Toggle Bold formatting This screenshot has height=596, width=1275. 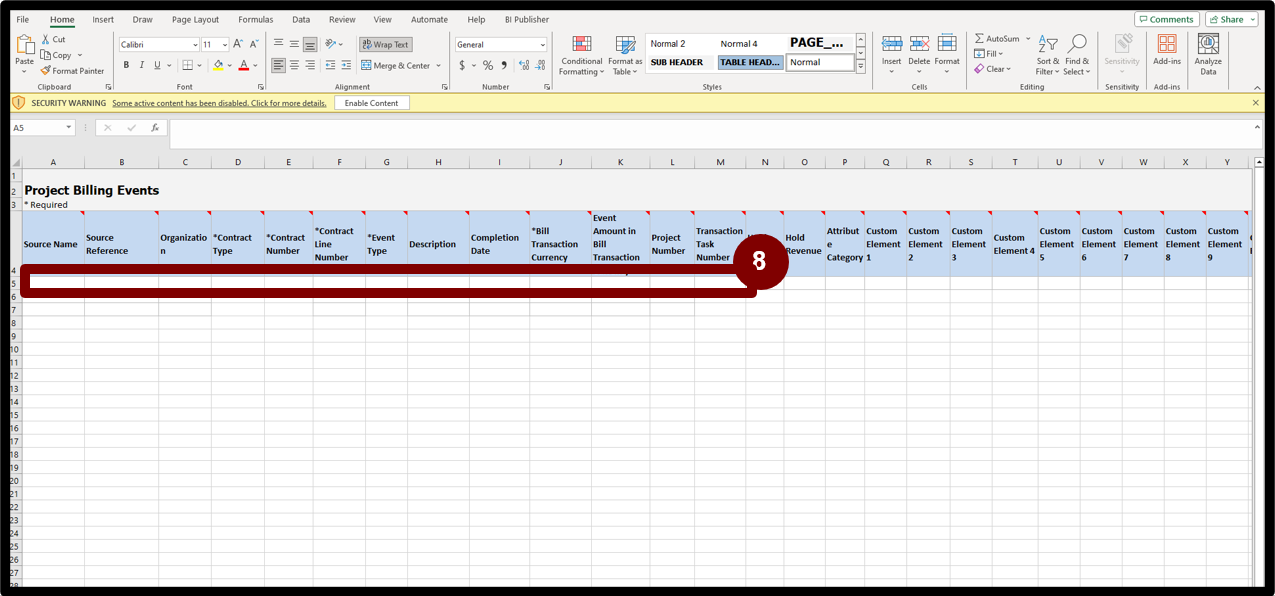pos(126,65)
